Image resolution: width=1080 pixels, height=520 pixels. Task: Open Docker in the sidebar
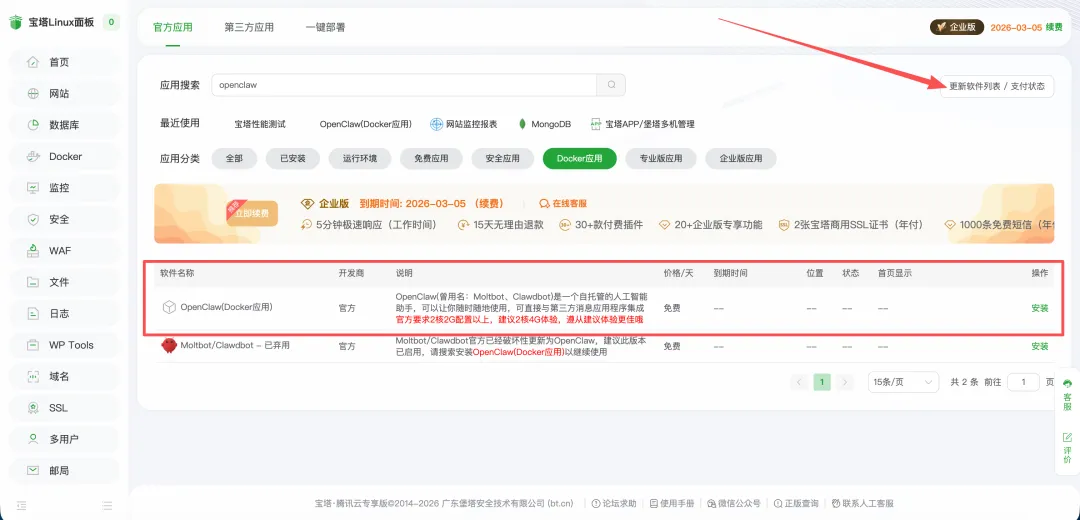tap(63, 156)
